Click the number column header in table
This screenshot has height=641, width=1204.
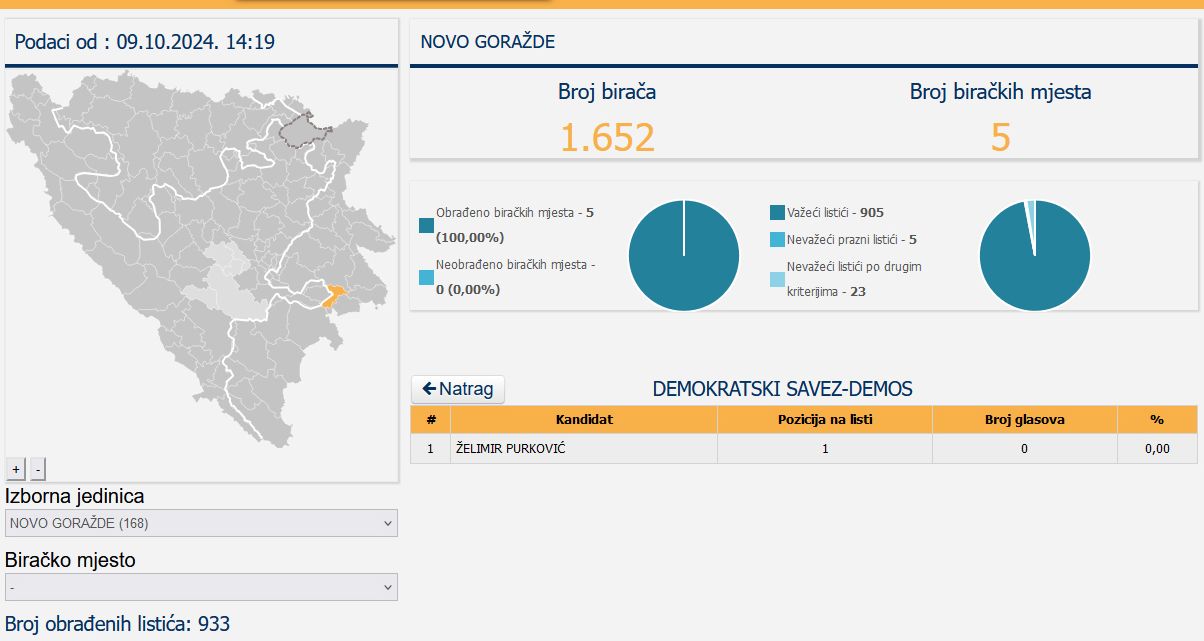[431, 420]
